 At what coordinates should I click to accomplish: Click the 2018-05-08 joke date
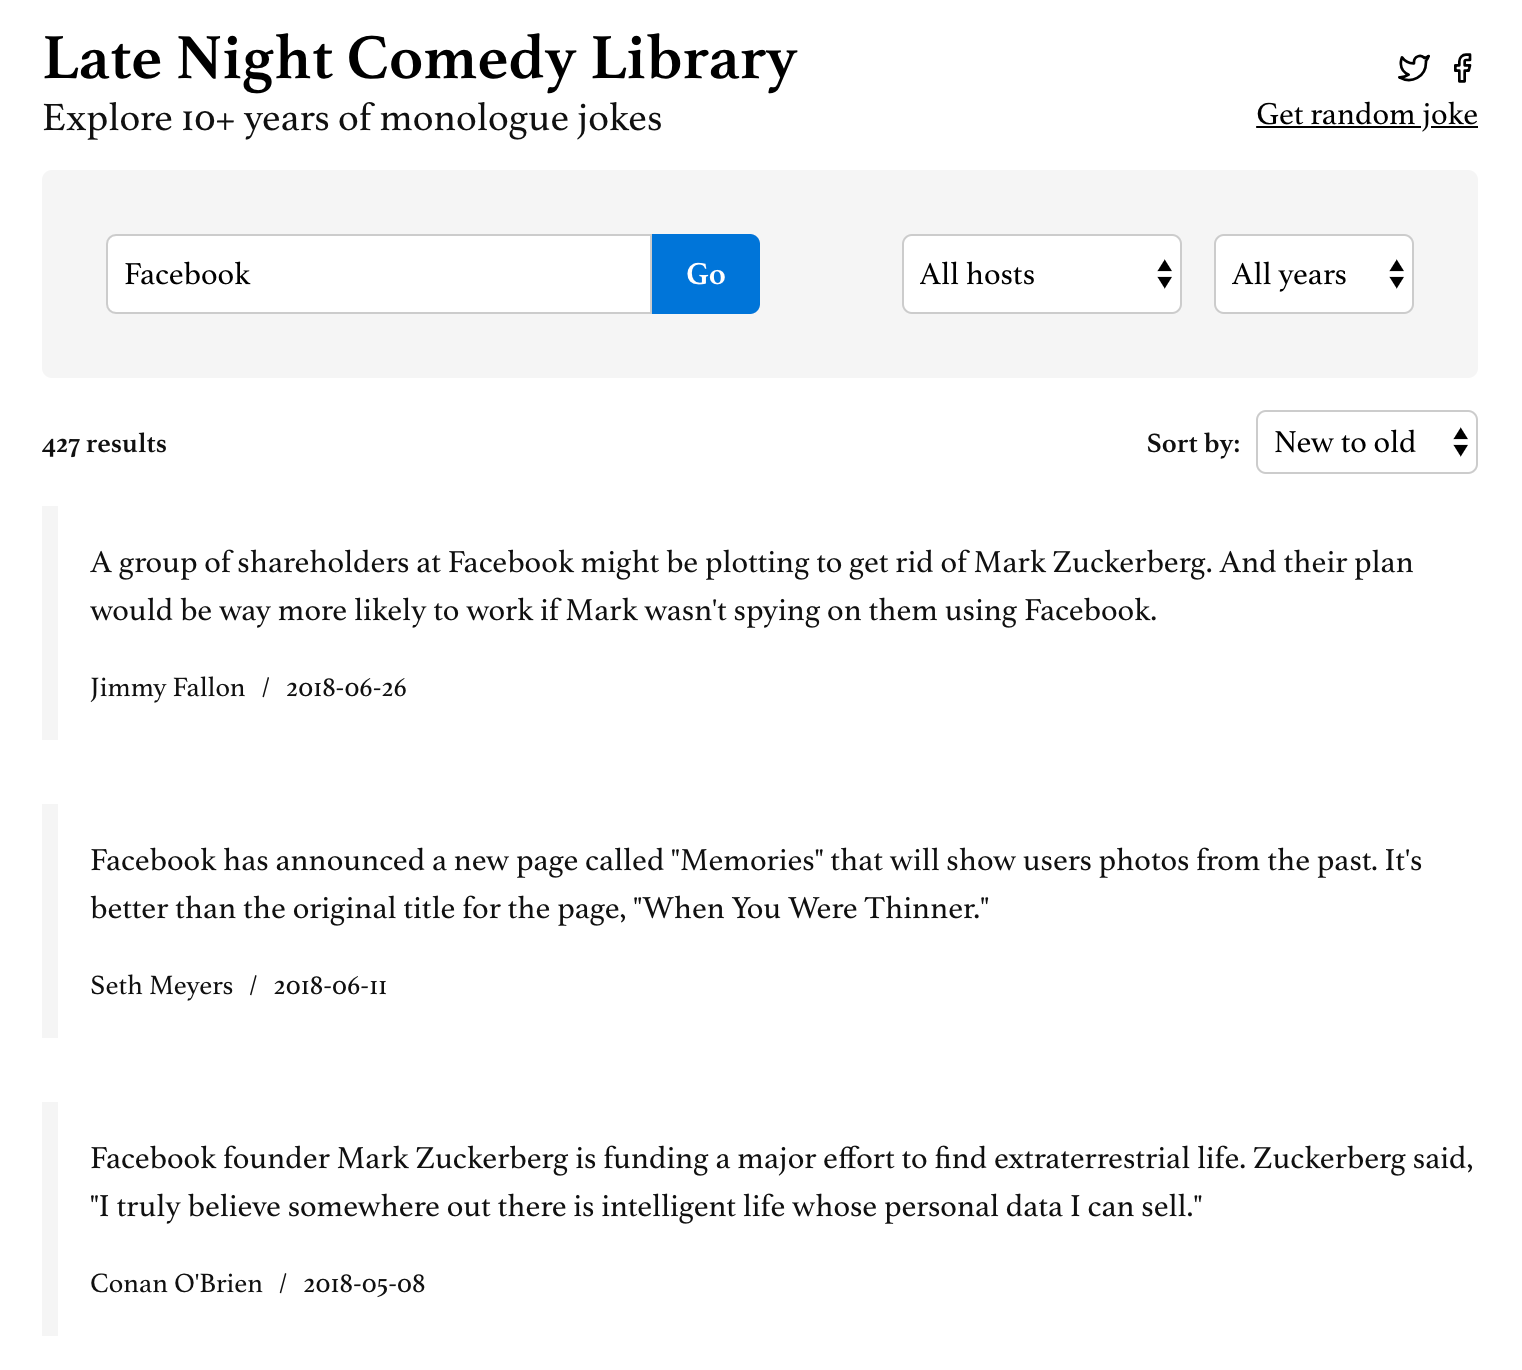click(x=364, y=1283)
